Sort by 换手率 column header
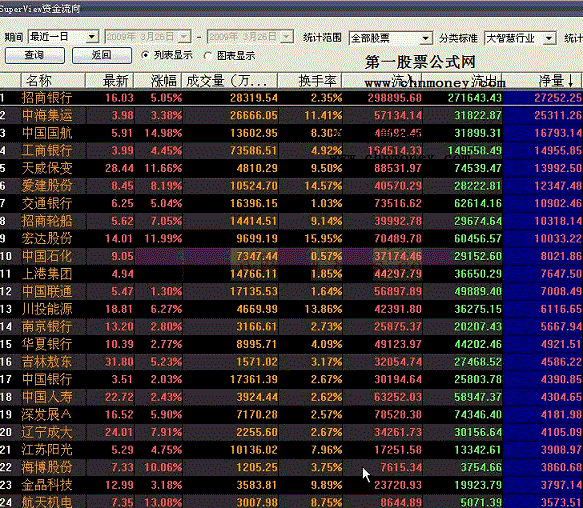 pos(310,81)
